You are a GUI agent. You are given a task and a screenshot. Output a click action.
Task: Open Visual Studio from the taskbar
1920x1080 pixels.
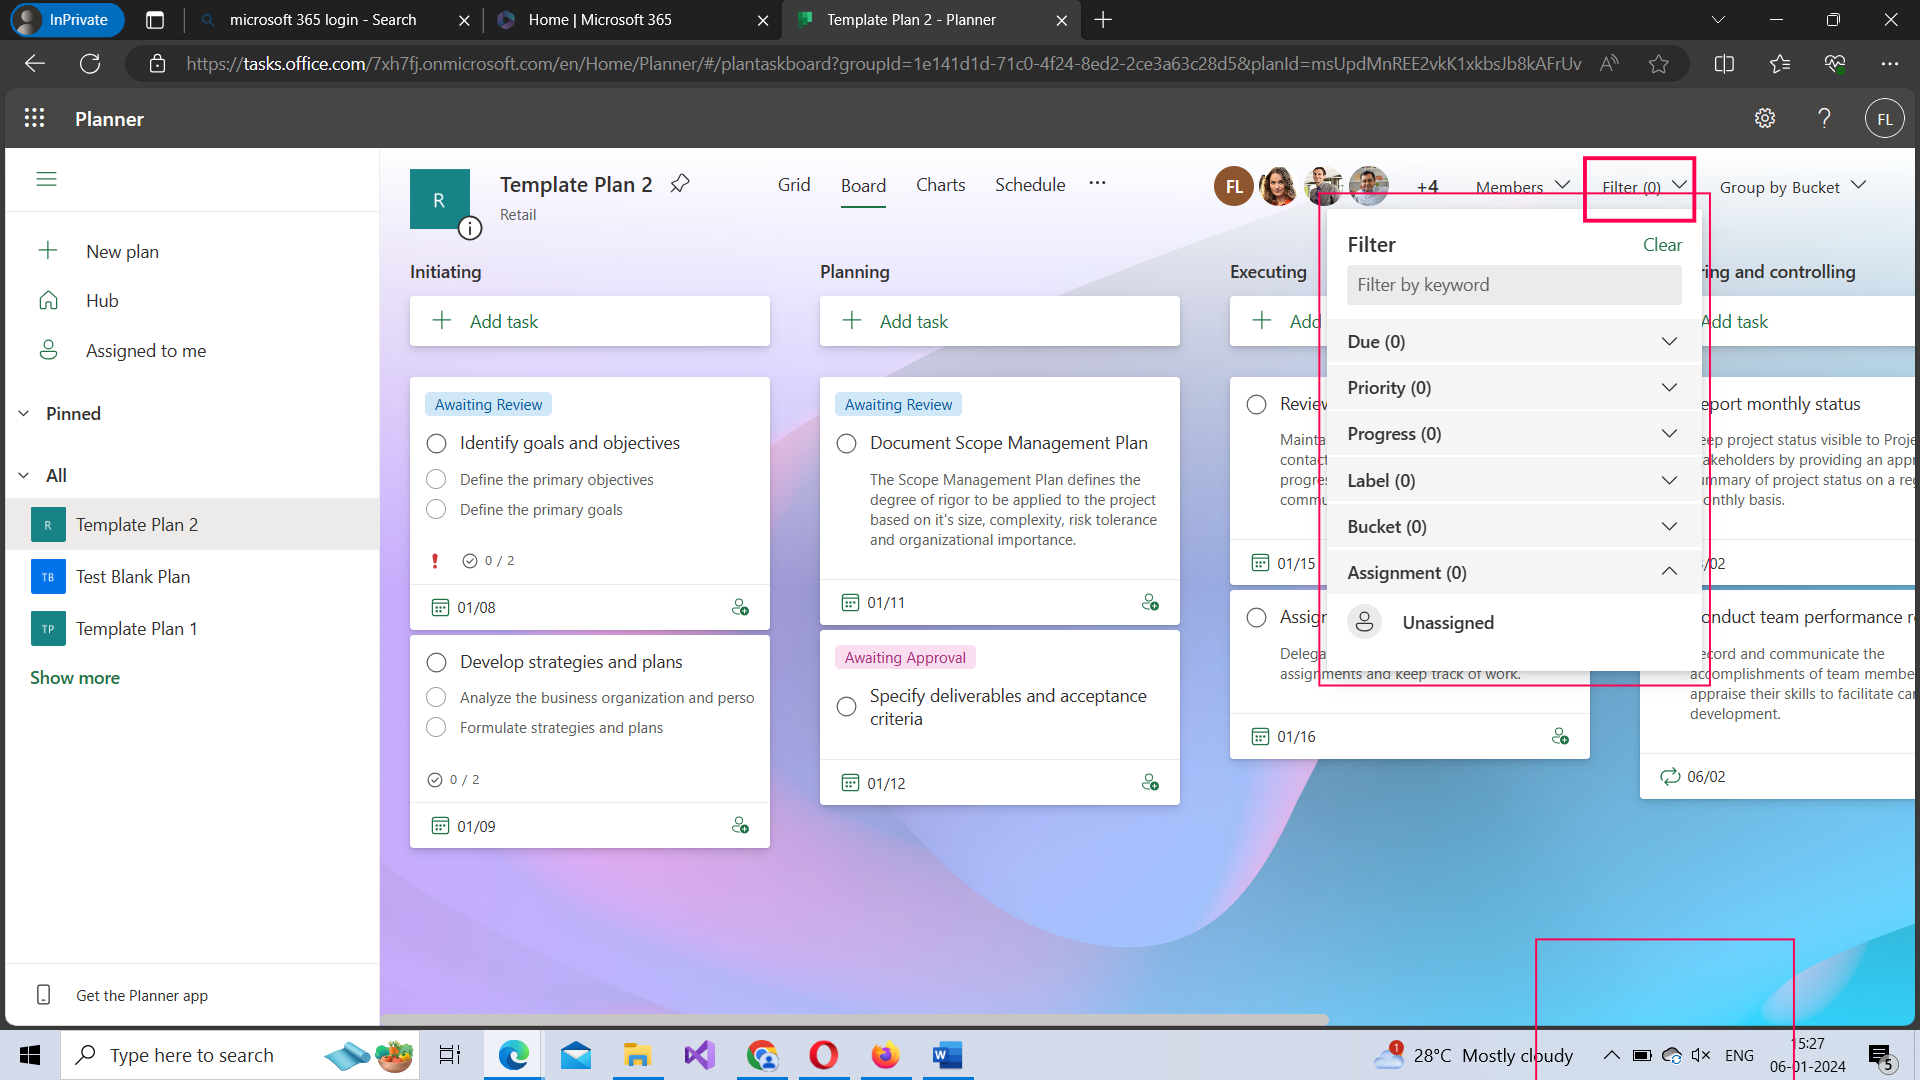699,1055
